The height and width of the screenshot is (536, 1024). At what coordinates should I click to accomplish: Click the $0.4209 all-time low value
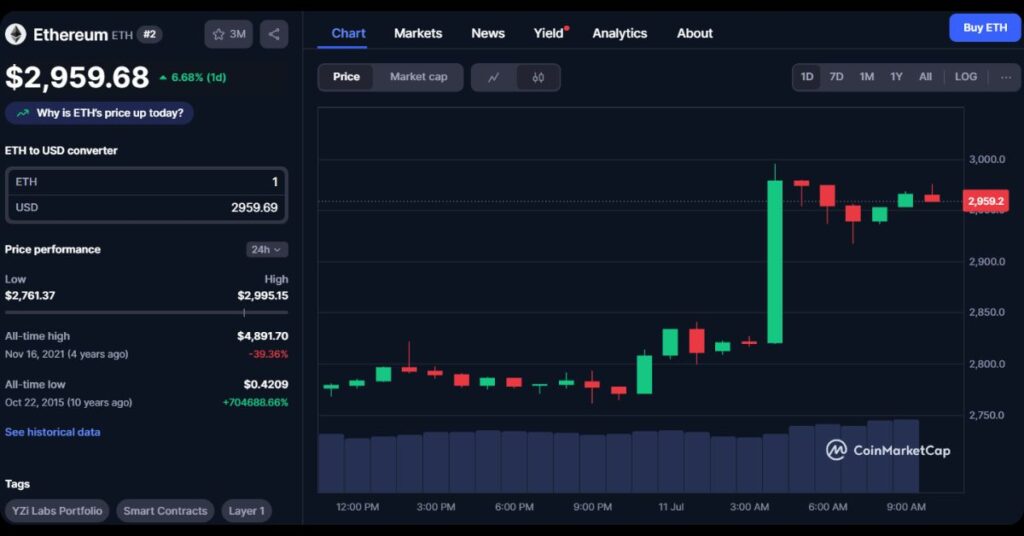(x=266, y=385)
